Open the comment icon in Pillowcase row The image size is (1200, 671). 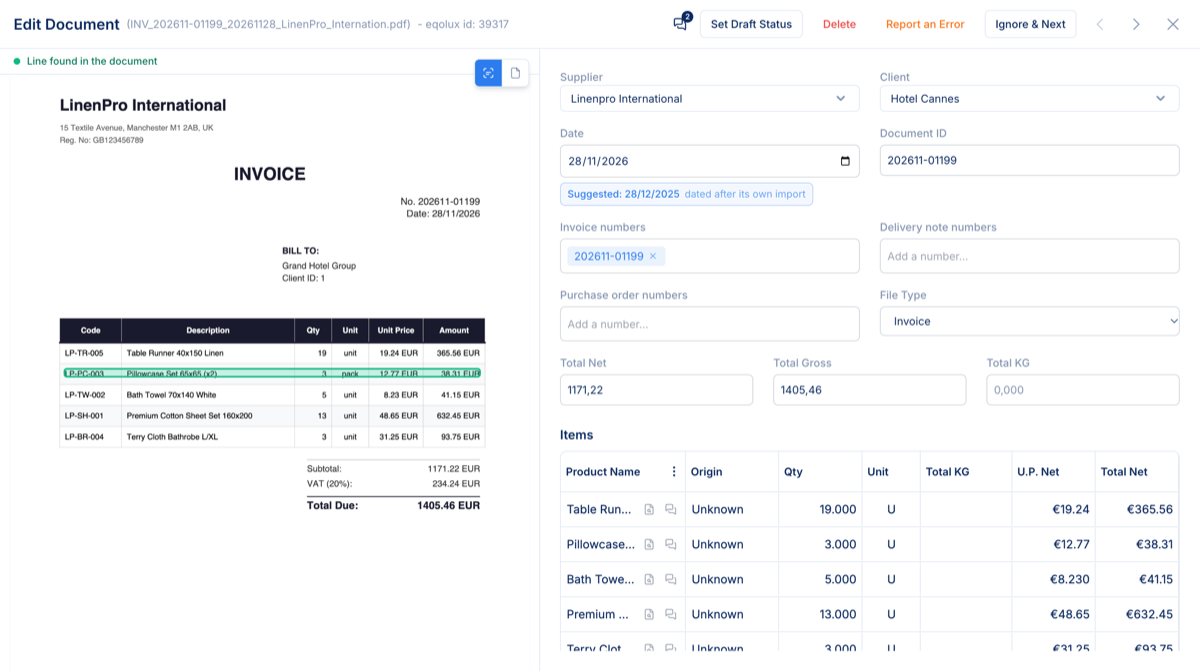click(x=671, y=544)
